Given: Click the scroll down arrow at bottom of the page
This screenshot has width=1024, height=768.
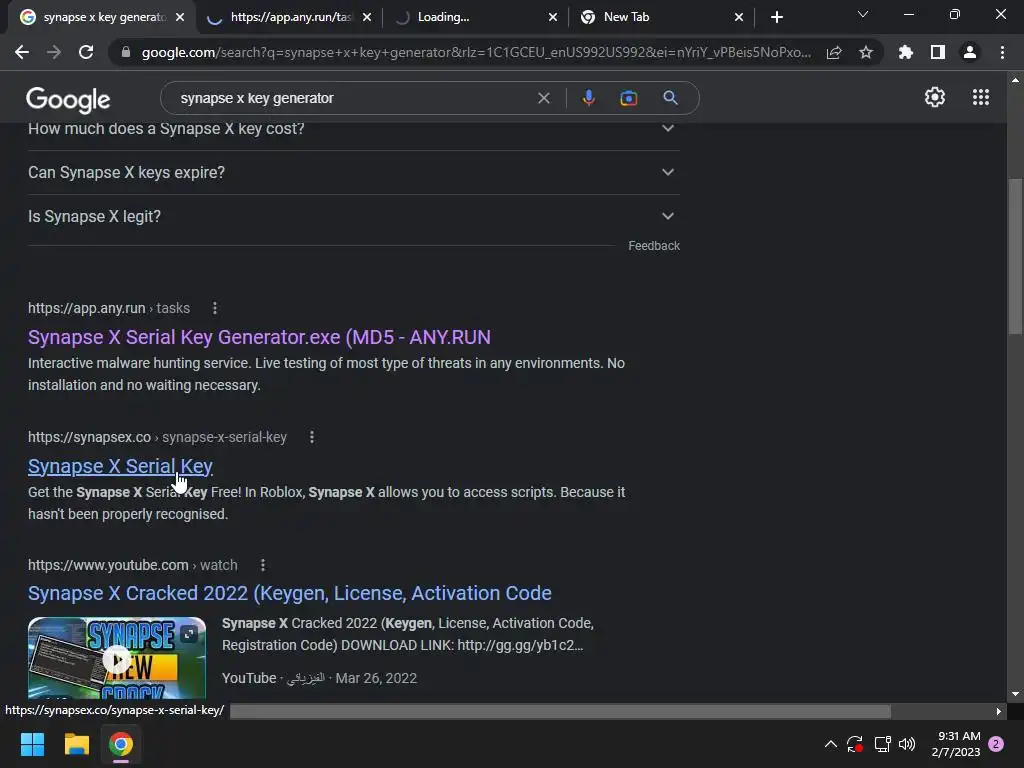Looking at the screenshot, I should click(x=1015, y=694).
